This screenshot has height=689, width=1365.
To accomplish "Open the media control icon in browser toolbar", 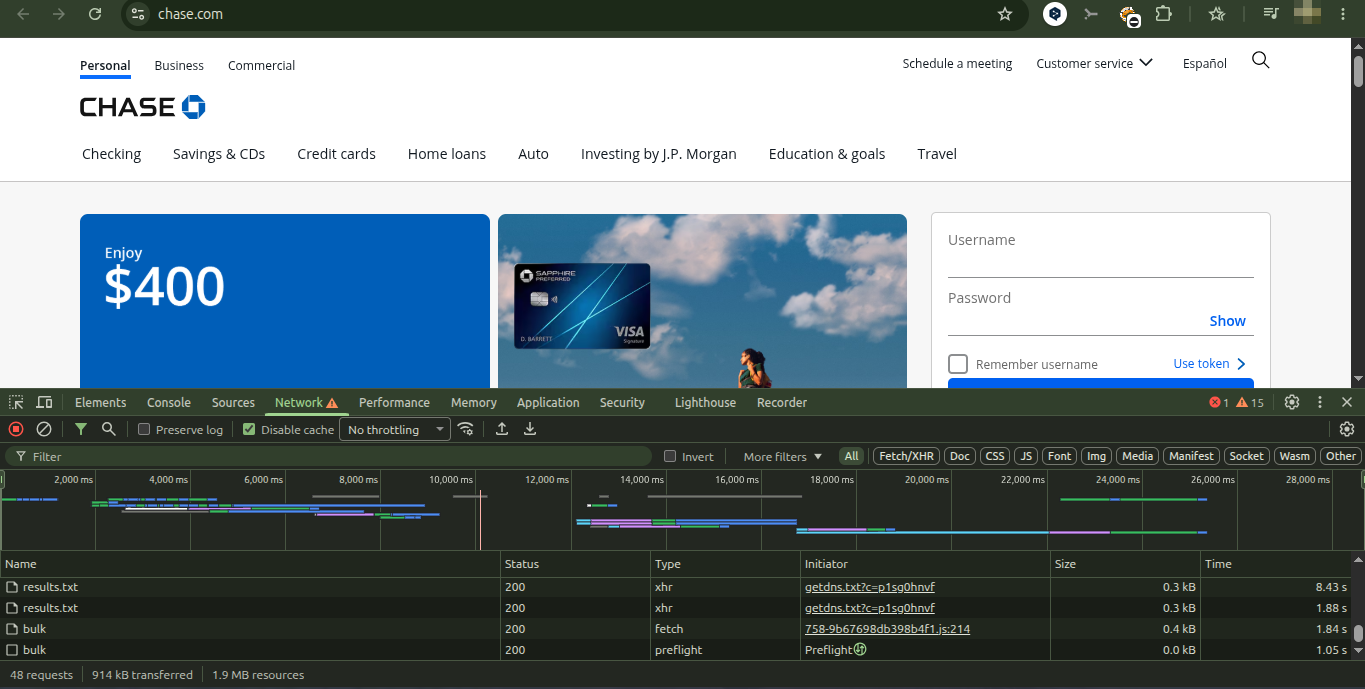I will [x=1270, y=14].
